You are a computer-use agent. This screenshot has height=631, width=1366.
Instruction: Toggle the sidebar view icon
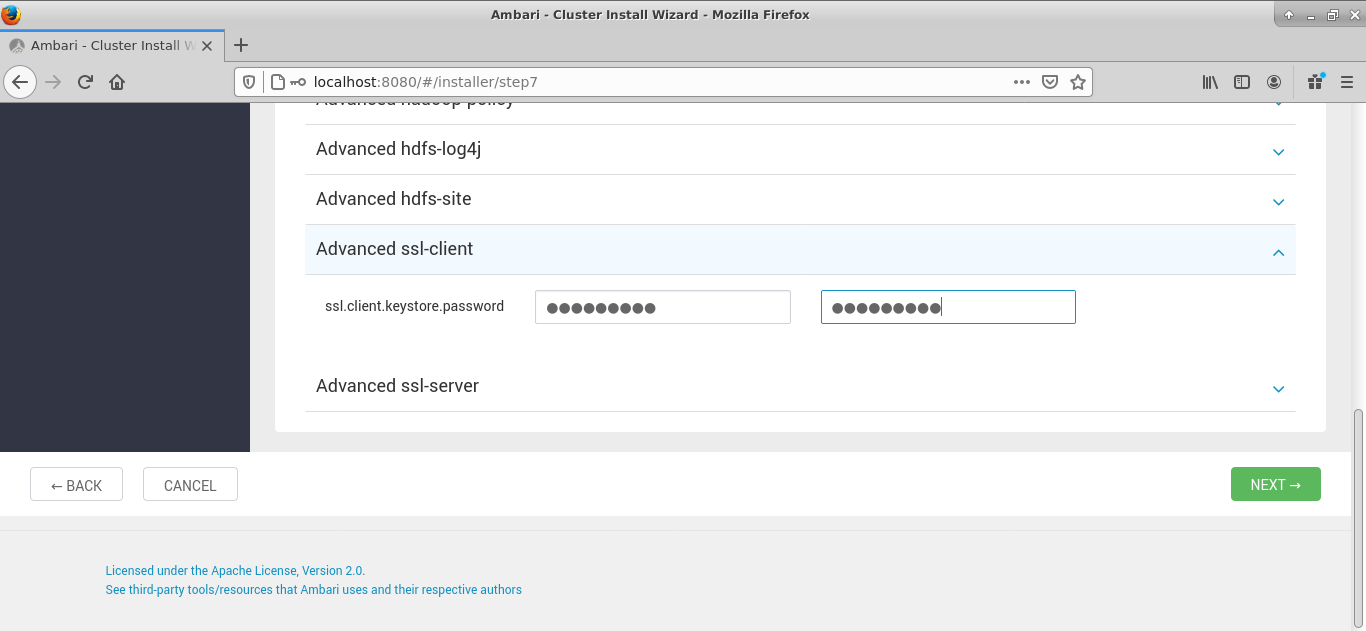[1242, 82]
